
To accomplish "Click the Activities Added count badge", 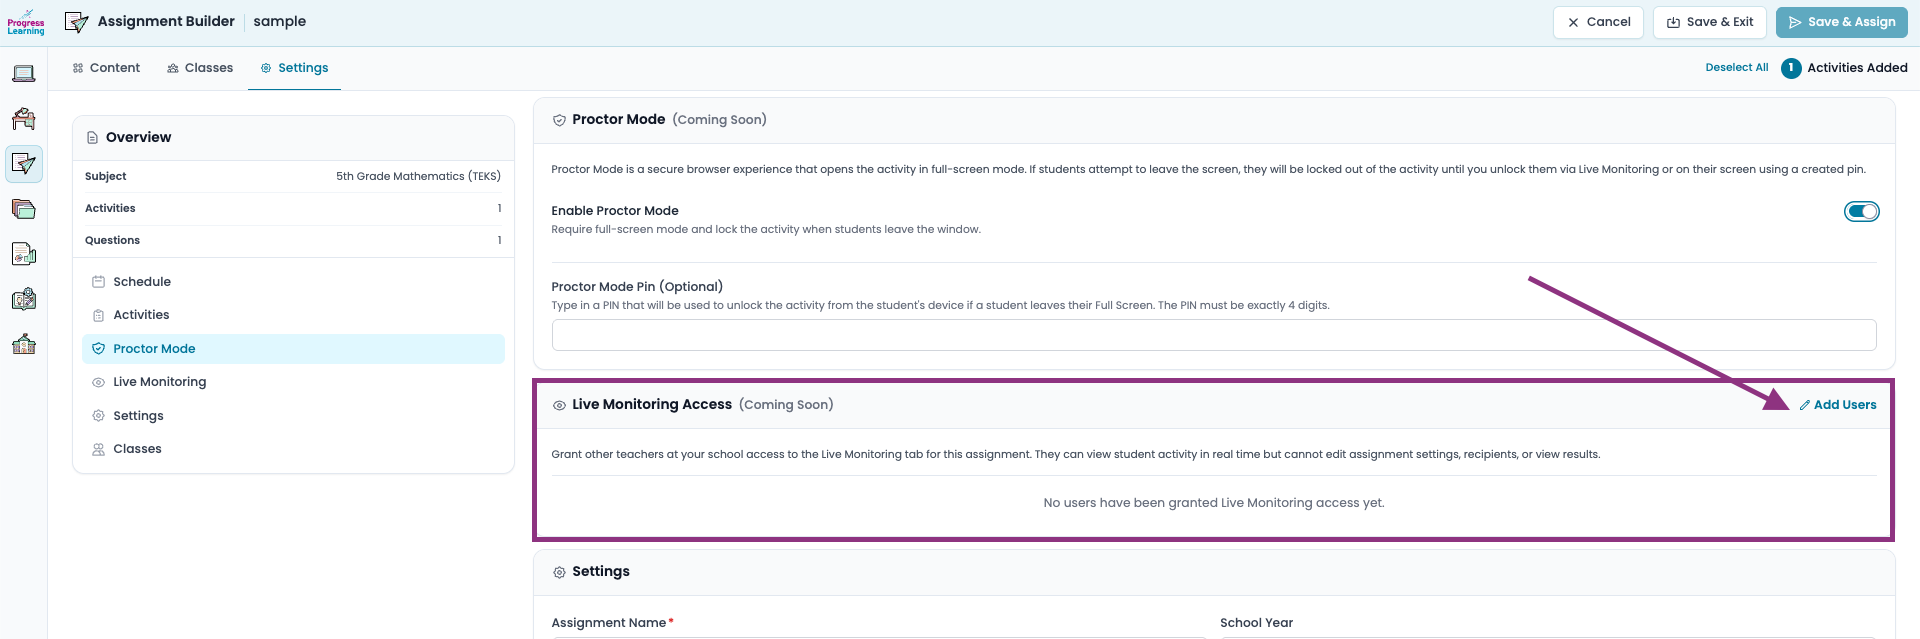I will (1791, 68).
